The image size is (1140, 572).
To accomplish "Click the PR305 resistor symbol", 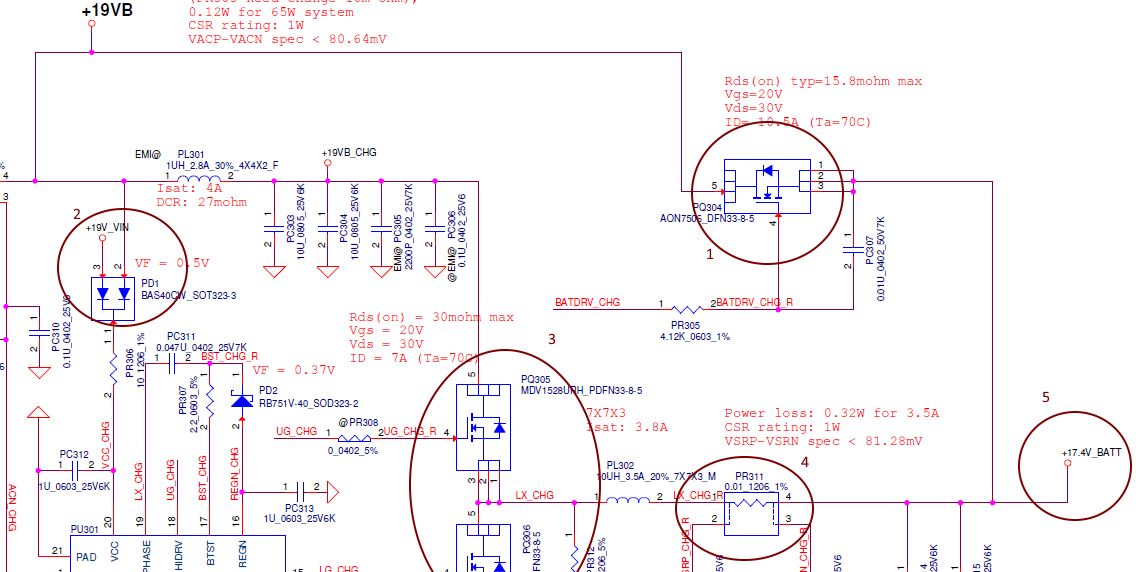I will (686, 310).
